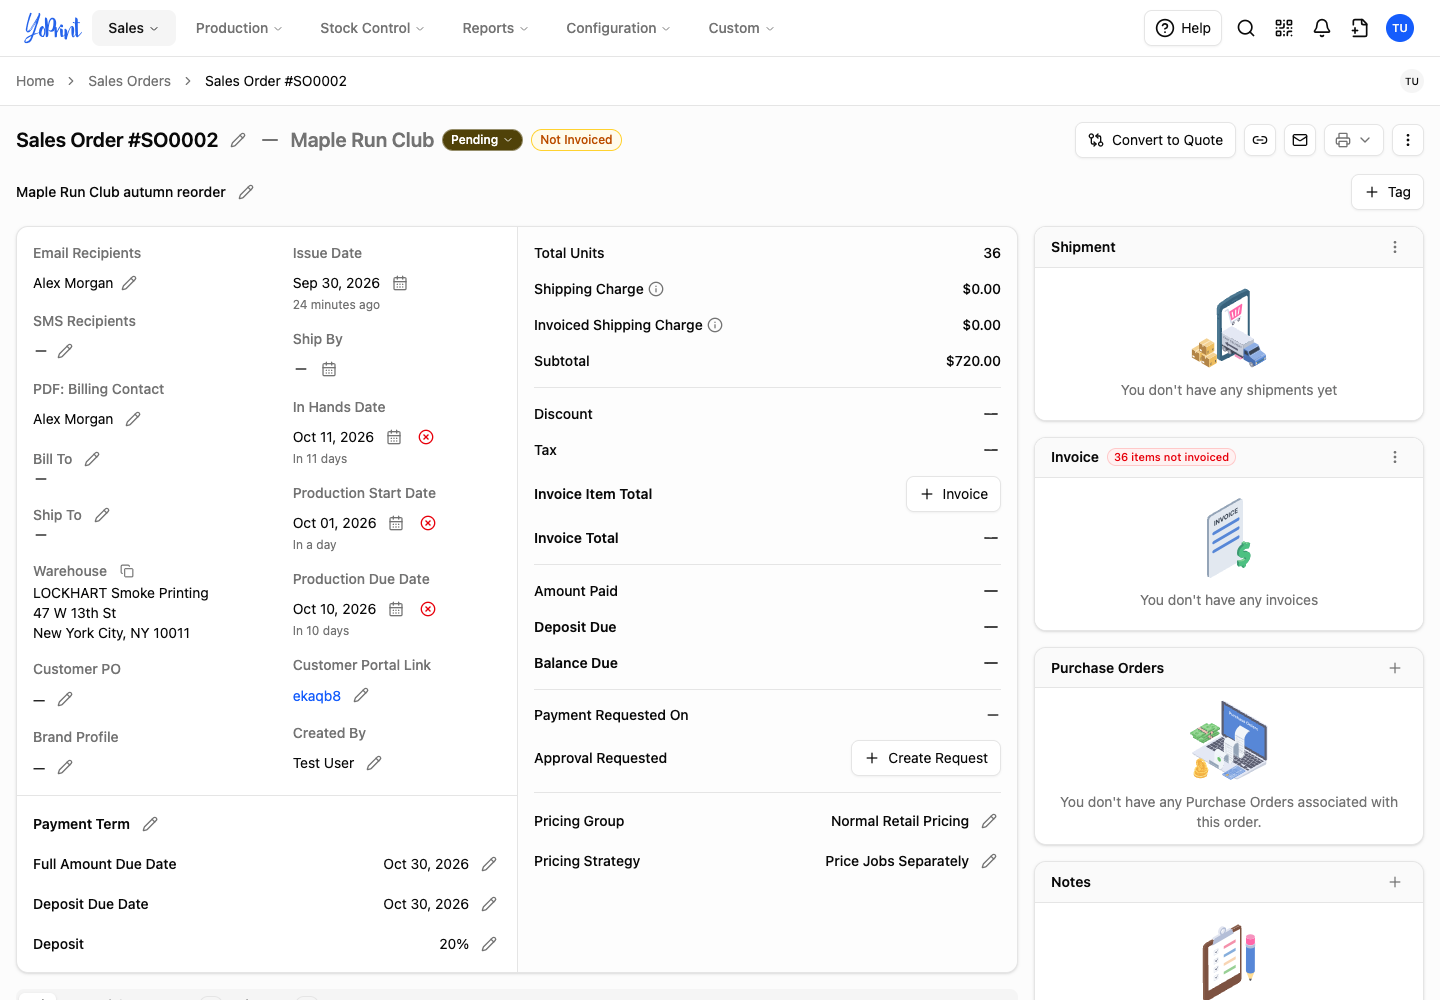The image size is (1440, 1000).
Task: Open the Production menu
Action: pos(239,28)
